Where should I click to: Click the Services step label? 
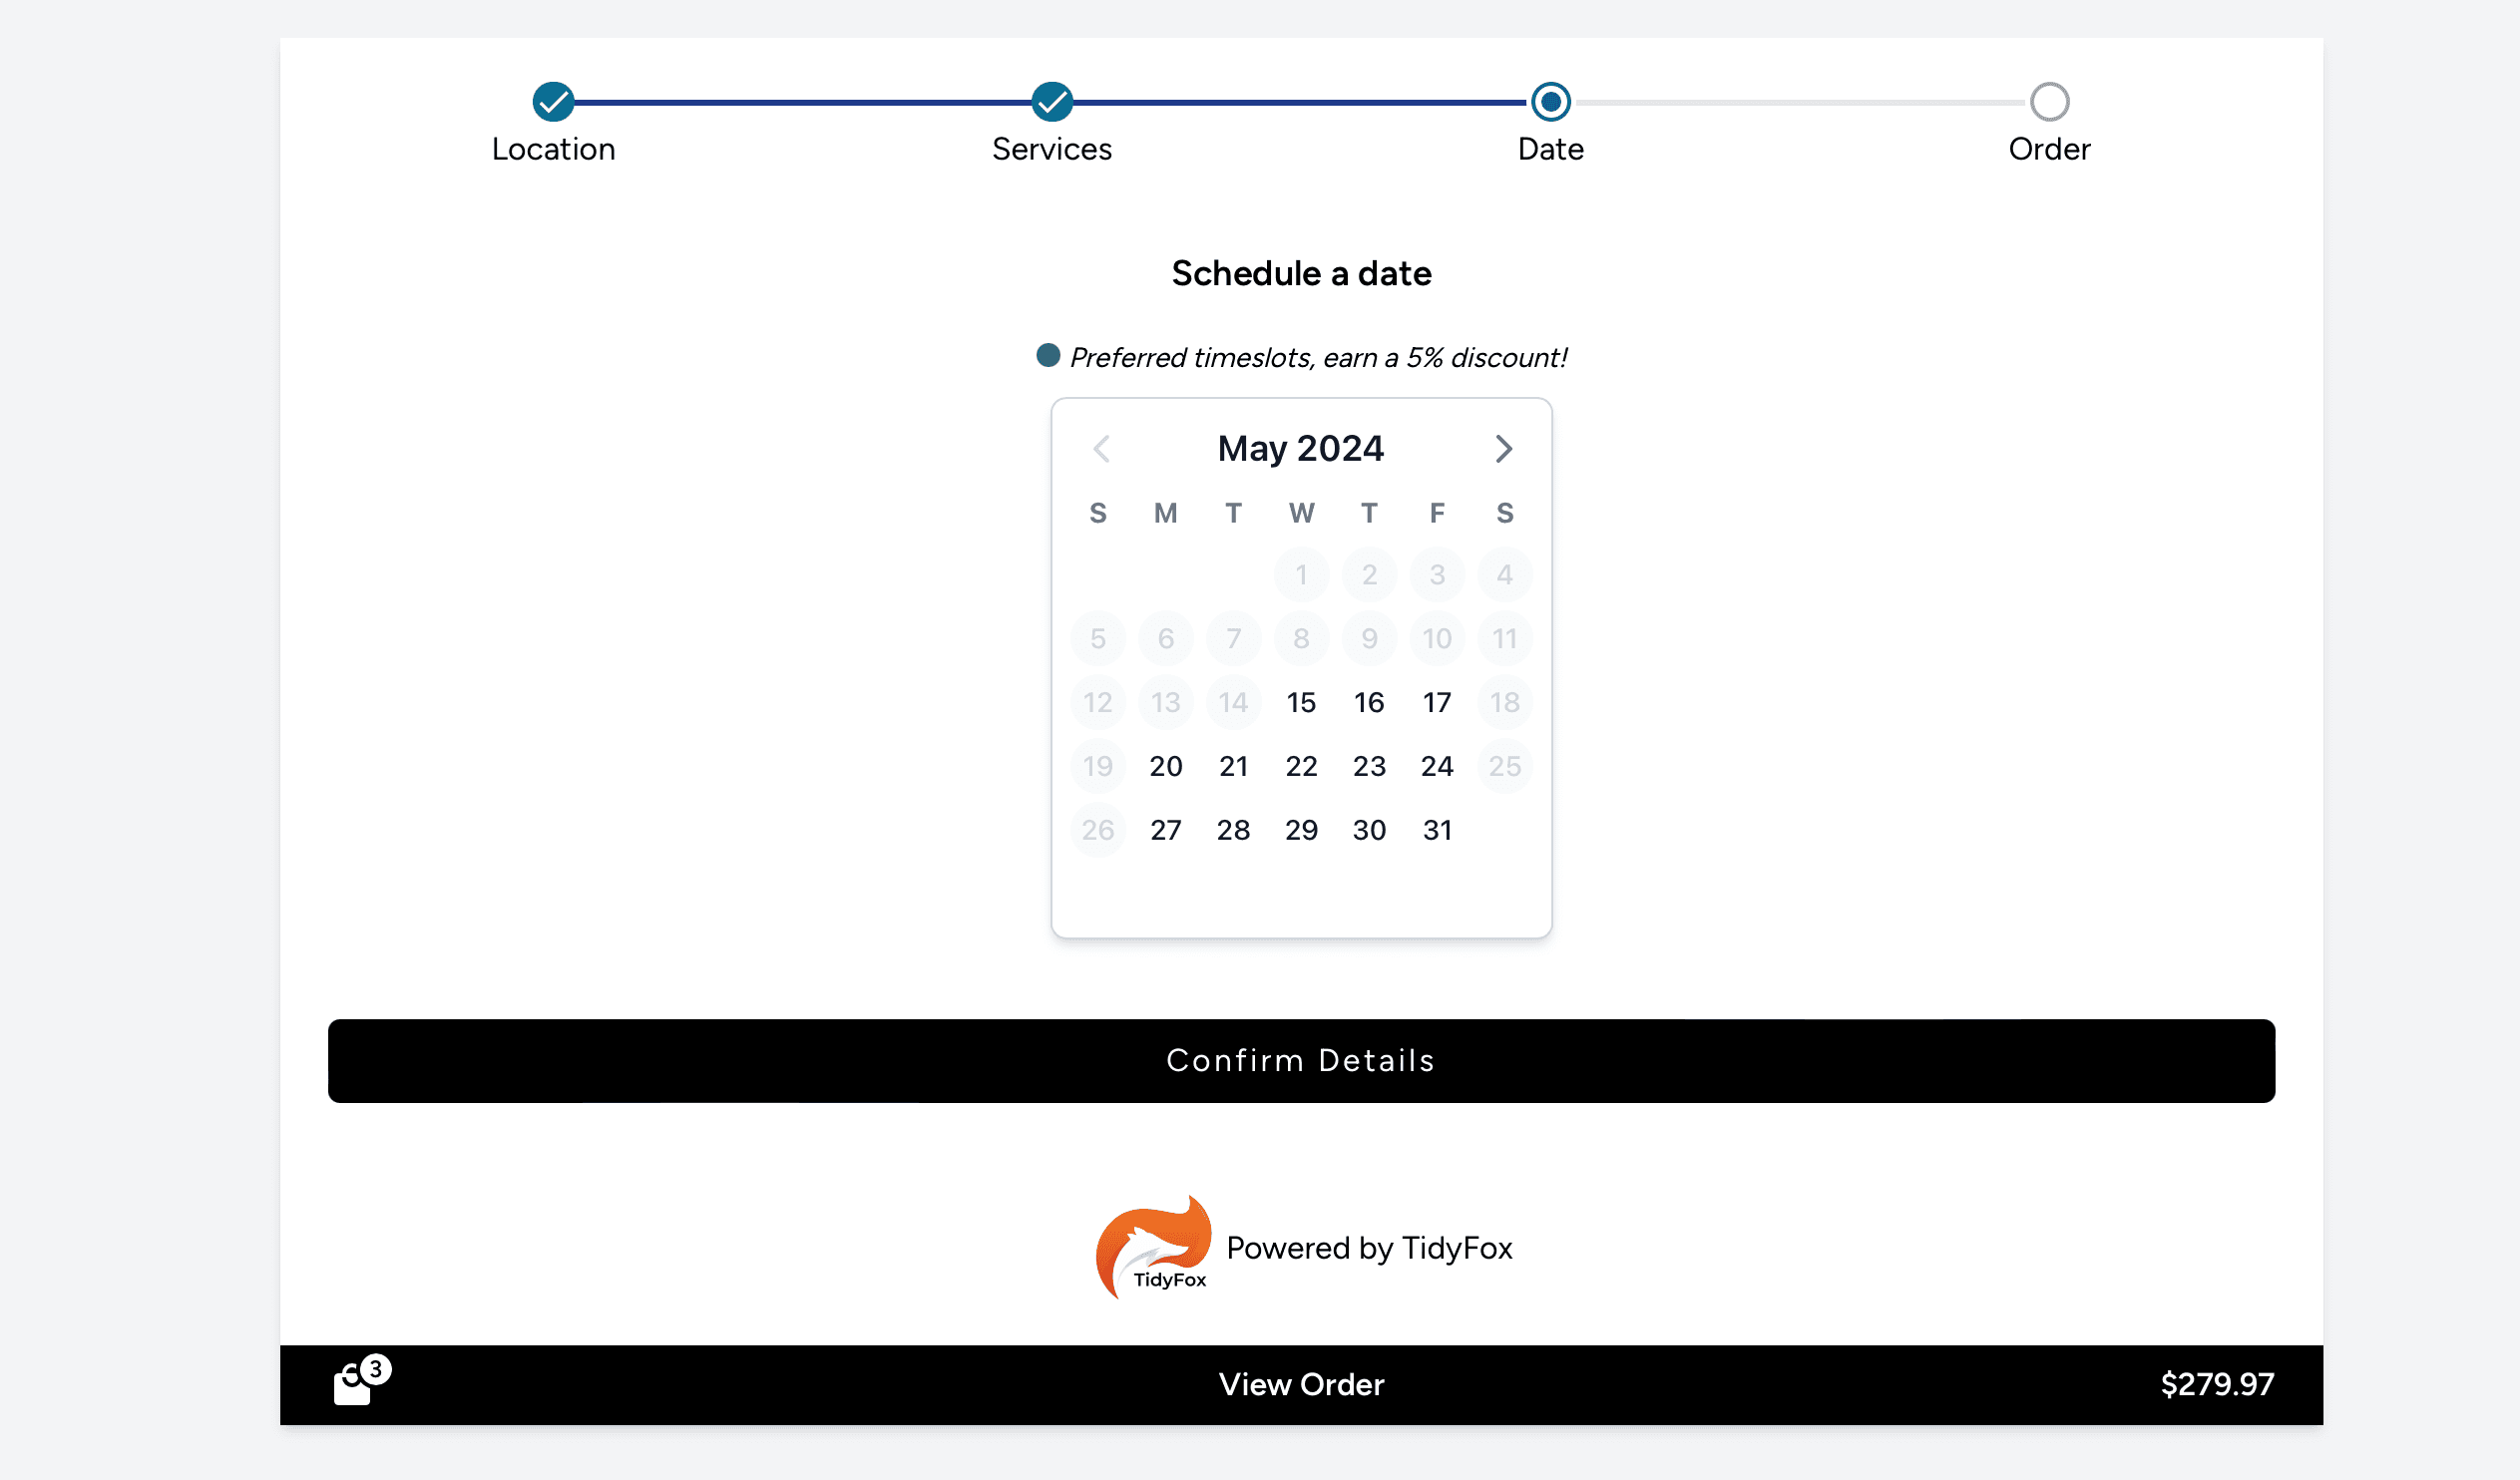[1051, 148]
